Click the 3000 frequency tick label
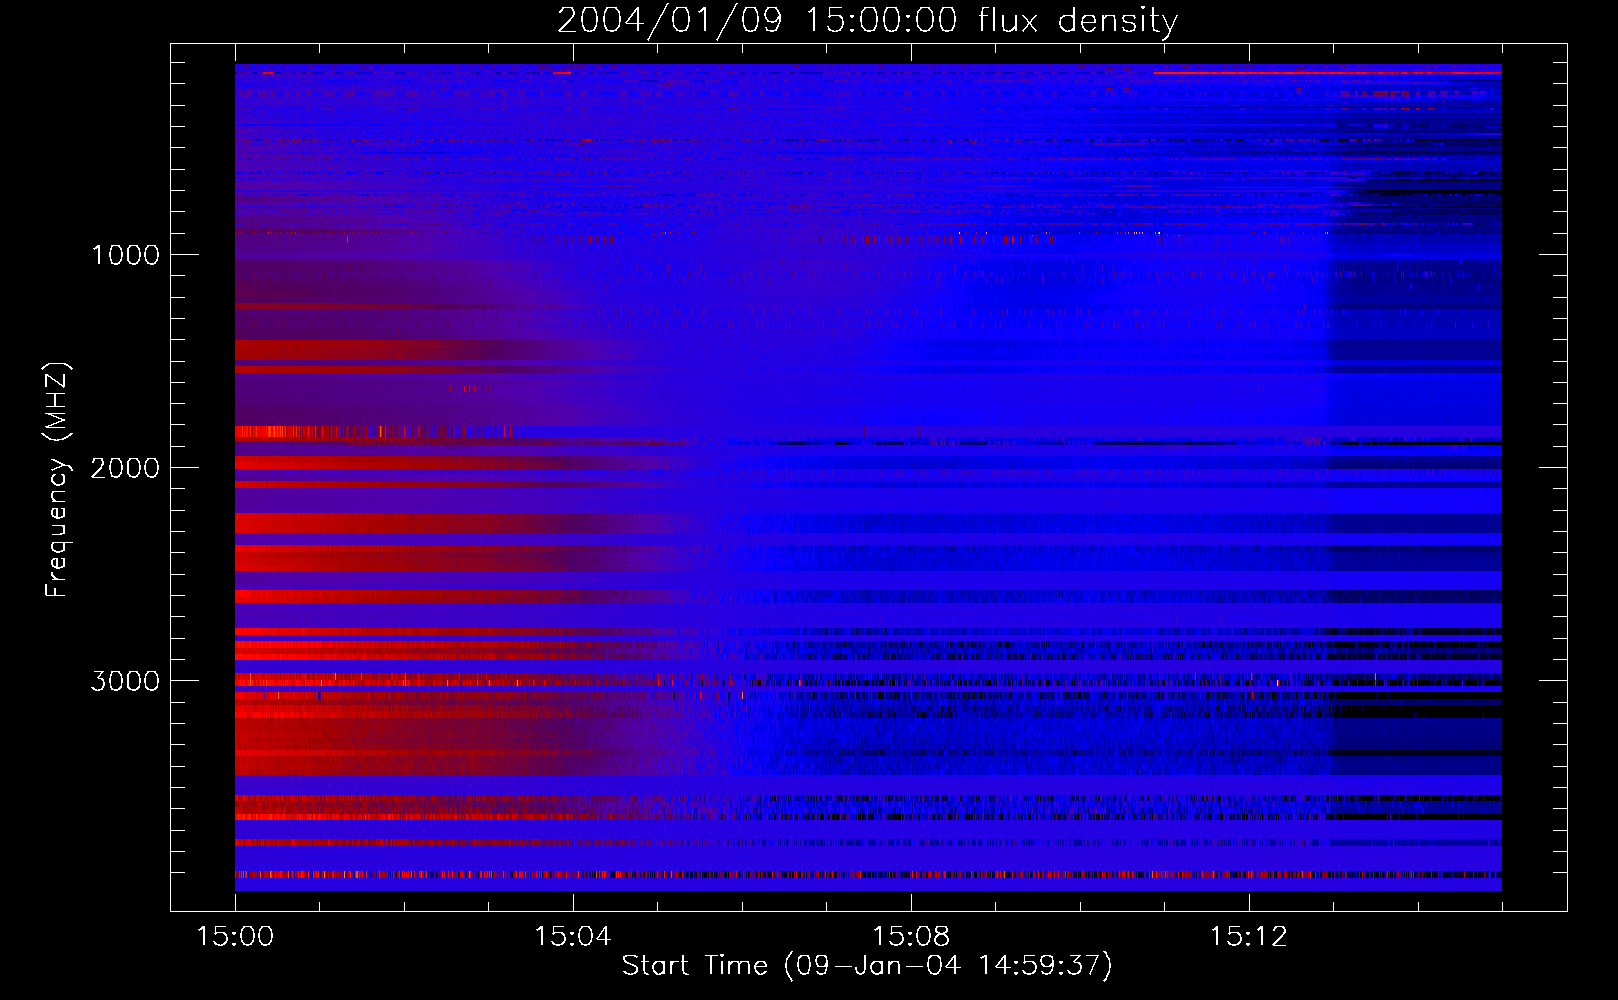The image size is (1618, 1000). click(125, 681)
